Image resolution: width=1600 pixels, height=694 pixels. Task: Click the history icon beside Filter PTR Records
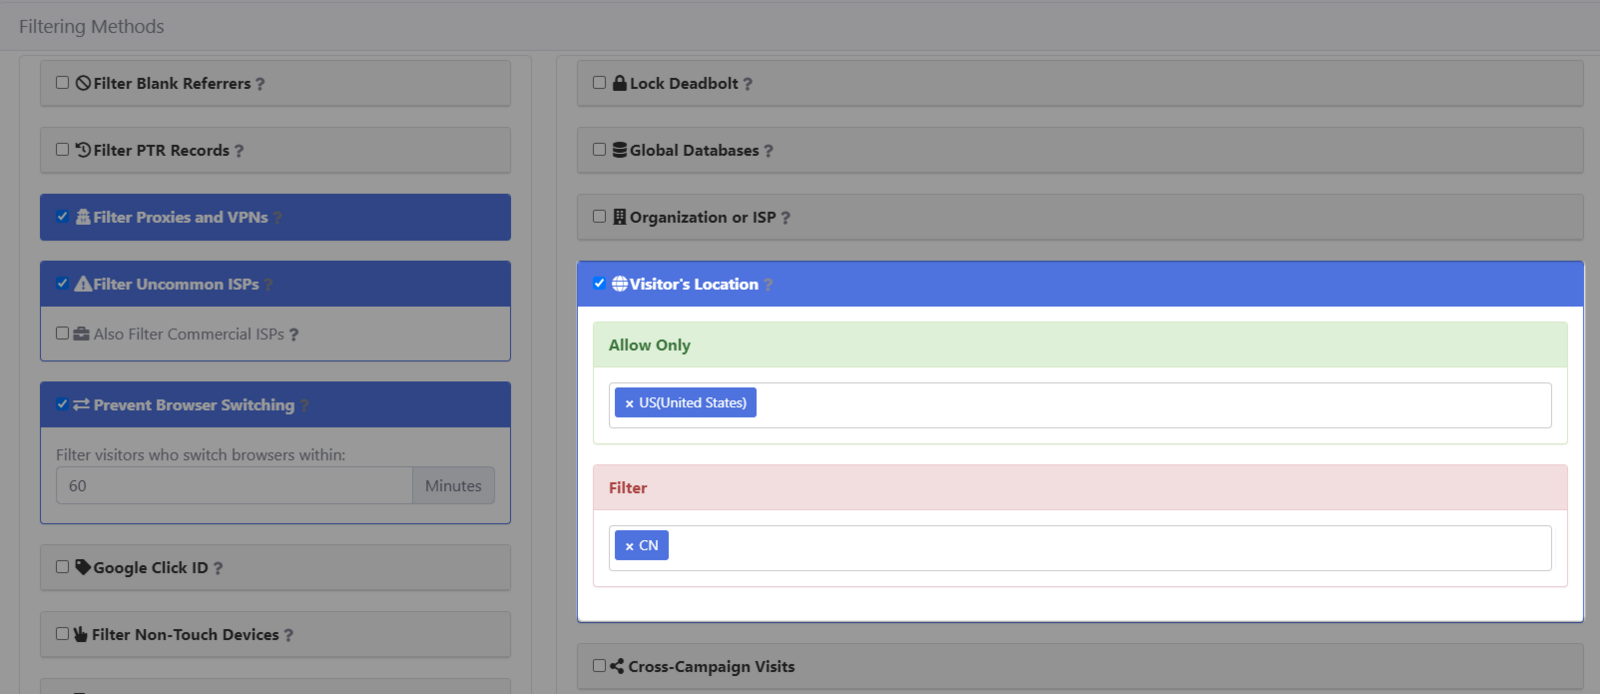tap(83, 150)
